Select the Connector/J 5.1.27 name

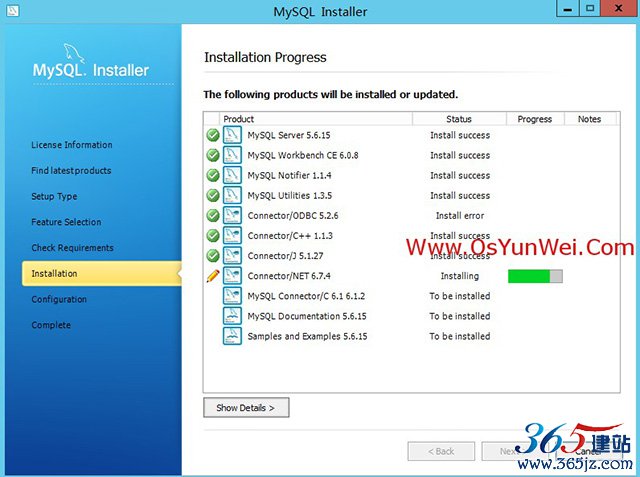pyautogui.click(x=285, y=256)
